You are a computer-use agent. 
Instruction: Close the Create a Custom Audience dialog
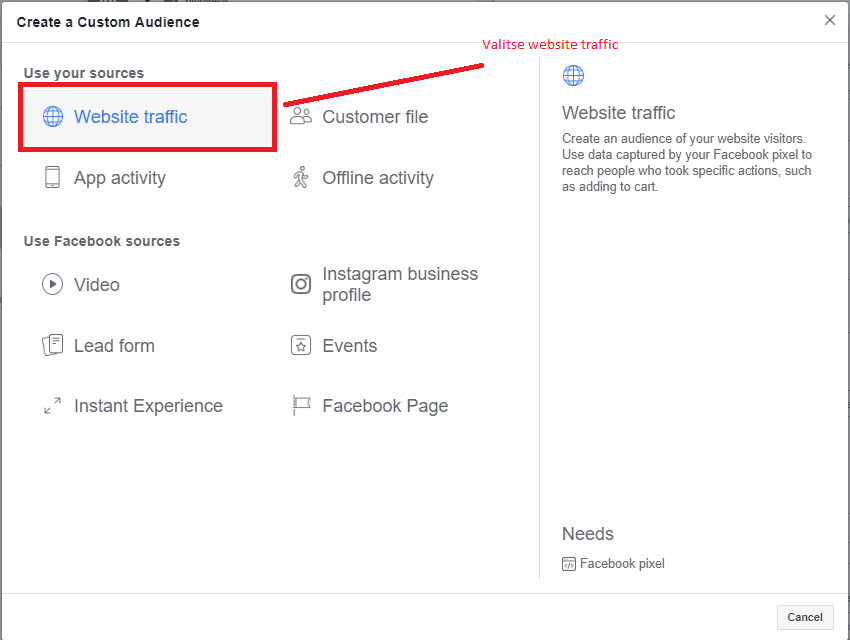[x=829, y=20]
